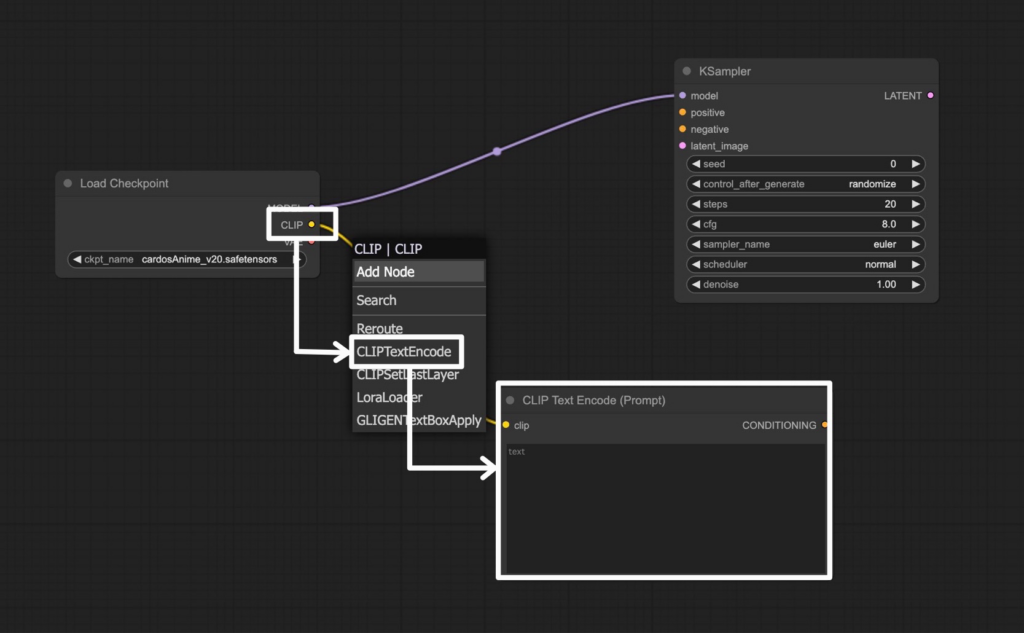Viewport: 1024px width, 633px height.
Task: Click the KSampler positive input socket
Action: pos(682,113)
